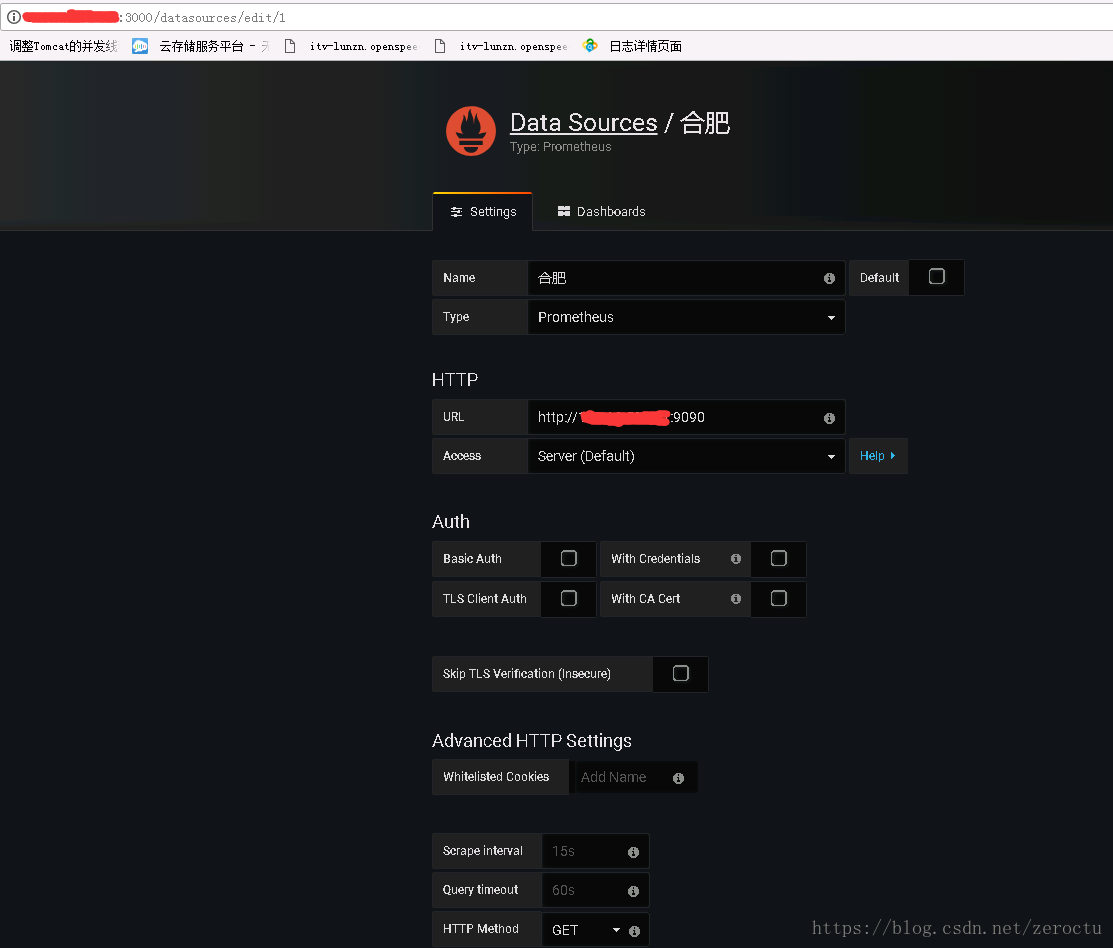This screenshot has height=948, width=1113.
Task: Click the 'Skip TLS Verification (Insecure)' label
Action: (526, 673)
